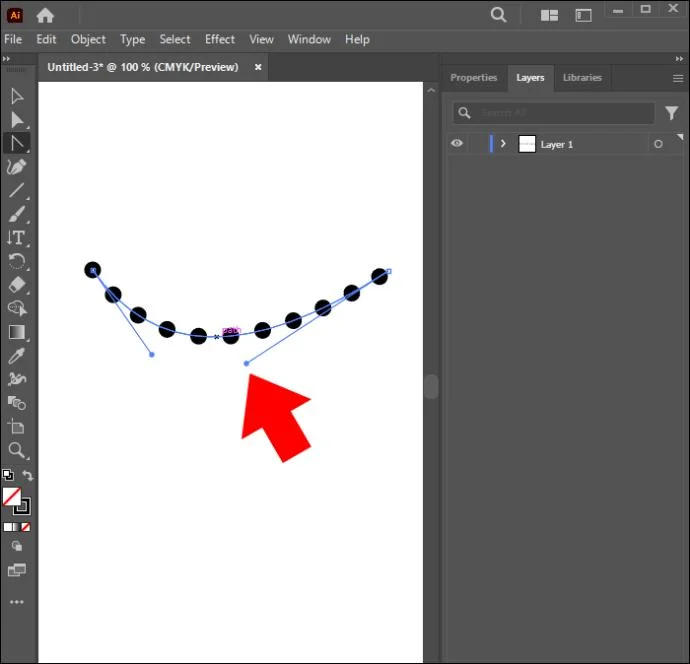Select the Layer 1 name

pyautogui.click(x=557, y=145)
